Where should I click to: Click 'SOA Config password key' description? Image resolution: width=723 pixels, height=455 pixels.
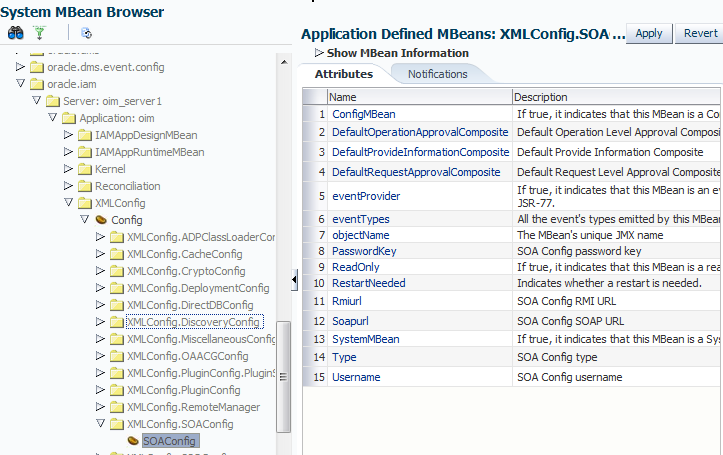579,251
